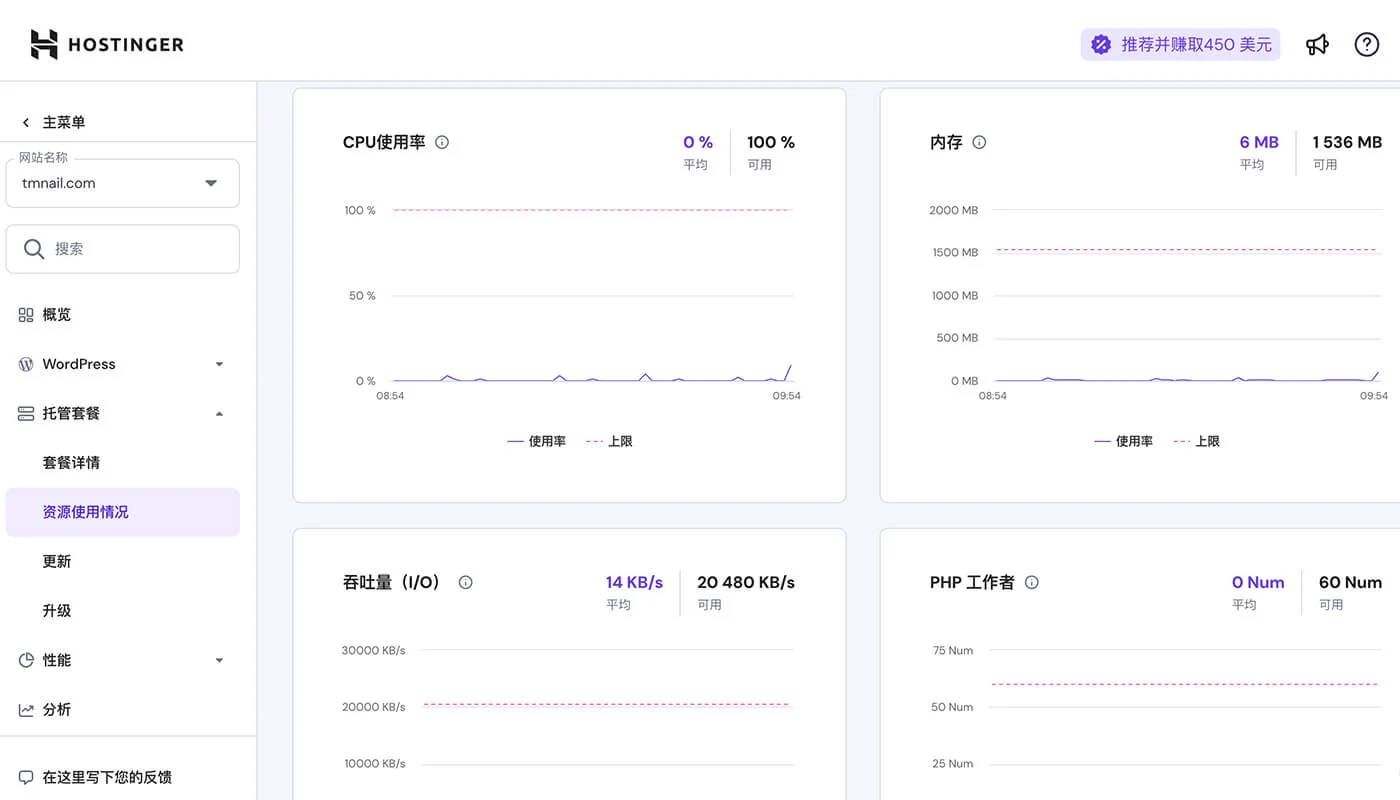Image resolution: width=1400 pixels, height=800 pixels.
Task: Toggle the 上限 legend in memory chart
Action: (1197, 440)
